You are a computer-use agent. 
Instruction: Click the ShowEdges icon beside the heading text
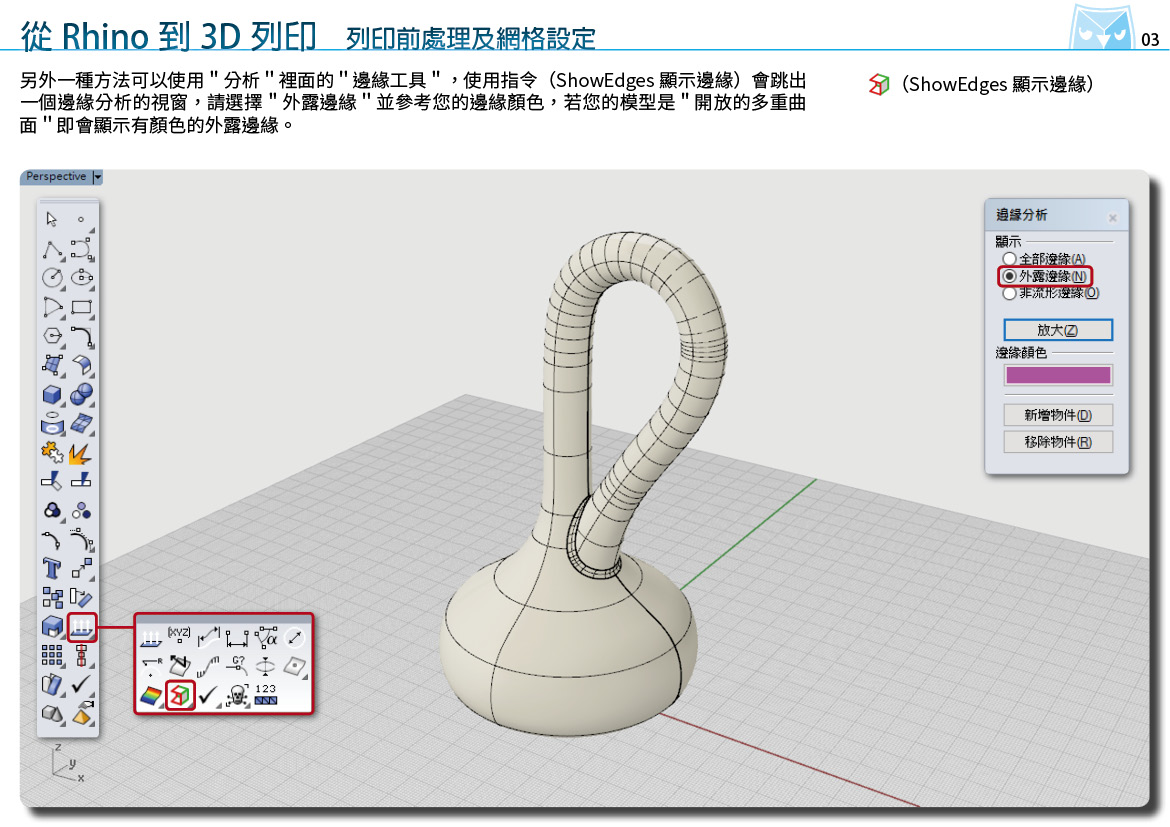880,84
